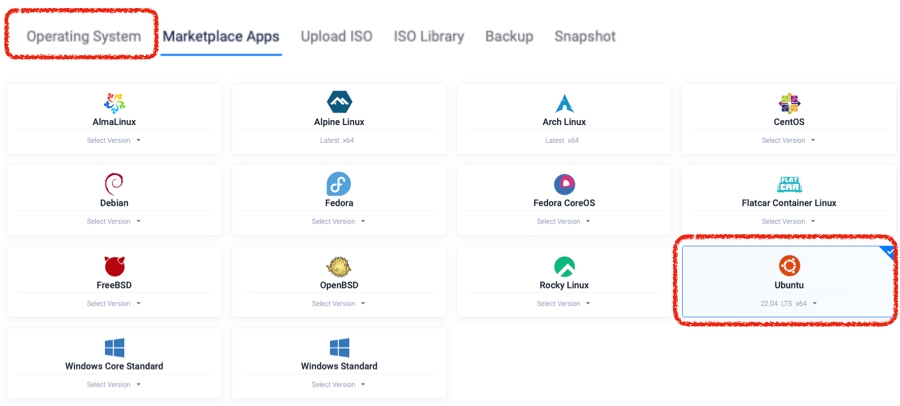Click the Fedora name text
Image resolution: width=900 pixels, height=406 pixels.
tap(339, 203)
